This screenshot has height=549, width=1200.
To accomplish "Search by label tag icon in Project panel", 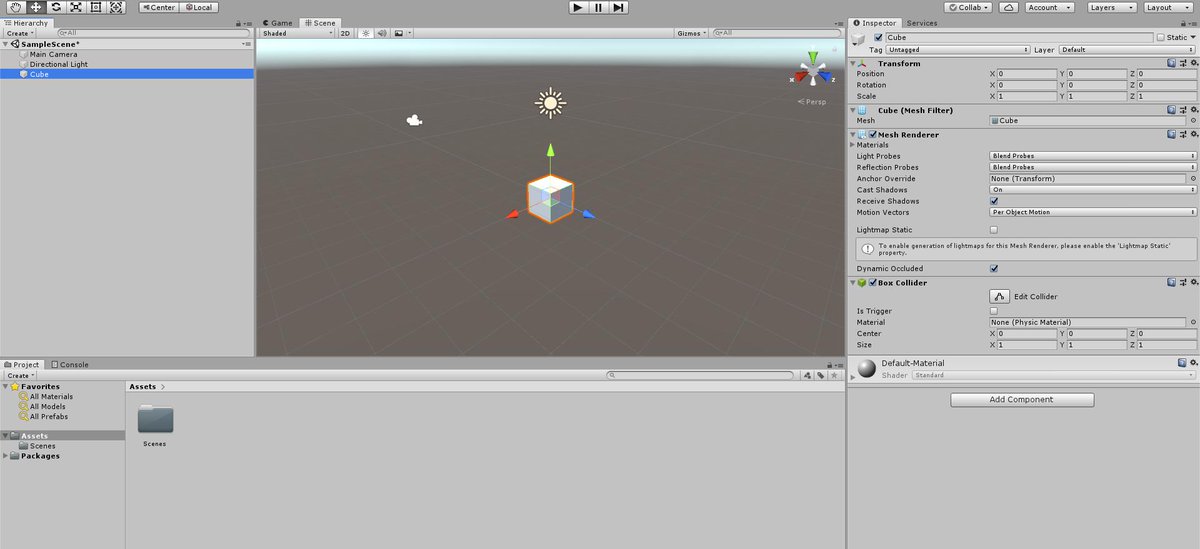I will (x=820, y=376).
